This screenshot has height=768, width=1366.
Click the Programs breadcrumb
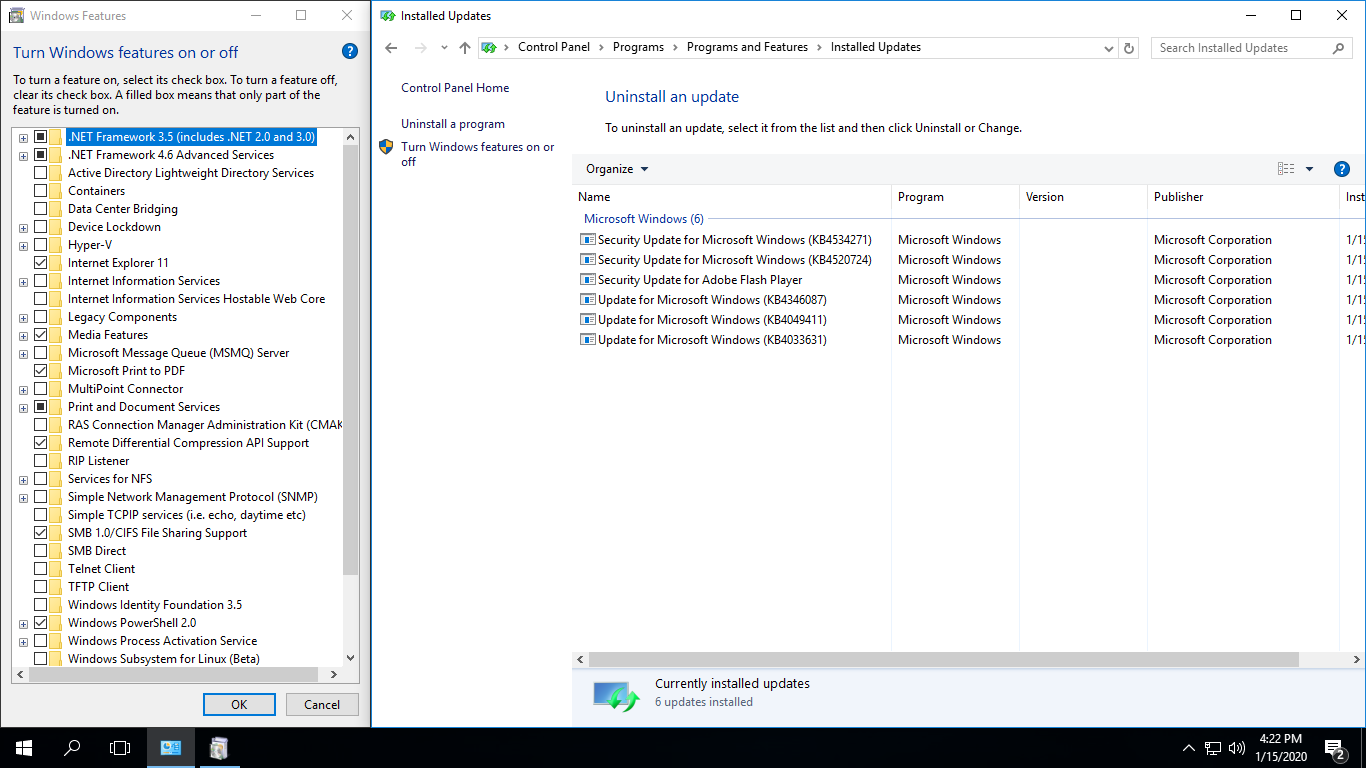[638, 47]
